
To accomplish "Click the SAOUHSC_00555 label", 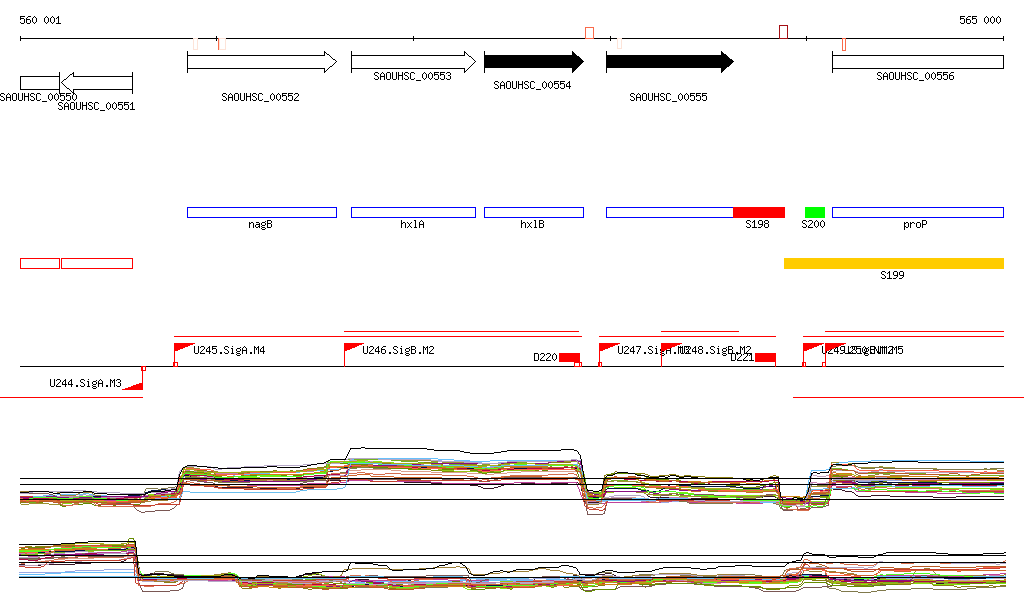I will tap(668, 97).
